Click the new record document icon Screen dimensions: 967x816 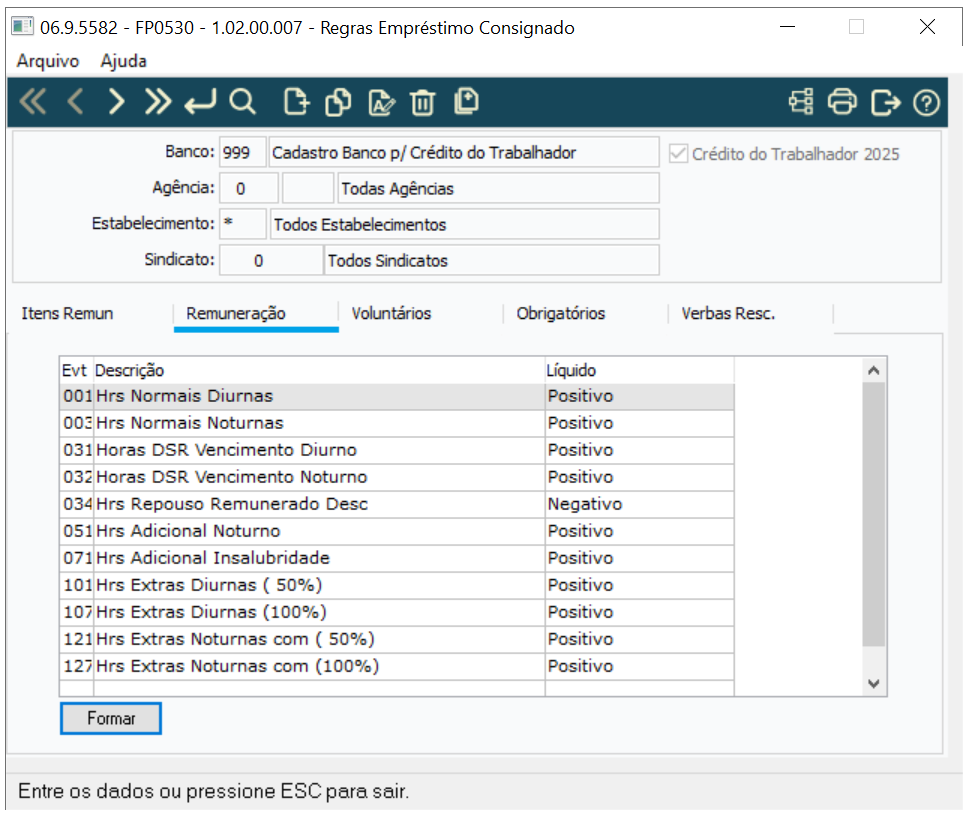[x=296, y=102]
